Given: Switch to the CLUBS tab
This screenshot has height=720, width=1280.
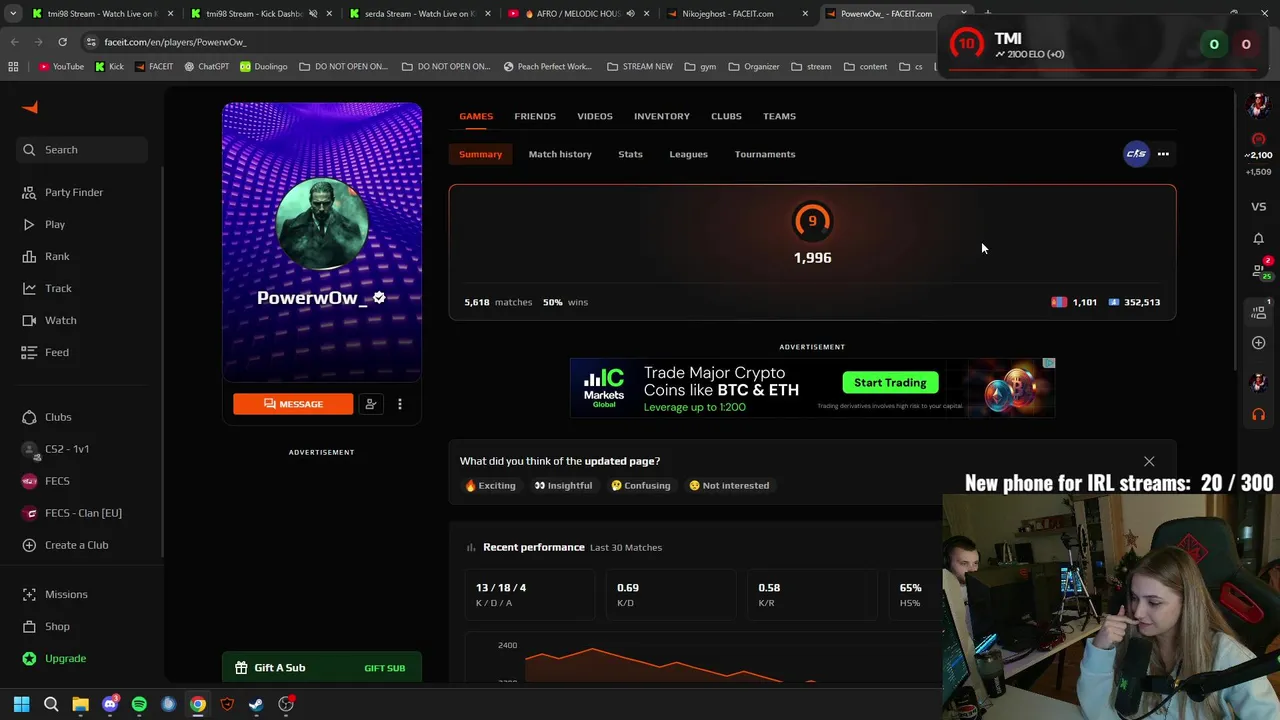Looking at the screenshot, I should coord(726,116).
